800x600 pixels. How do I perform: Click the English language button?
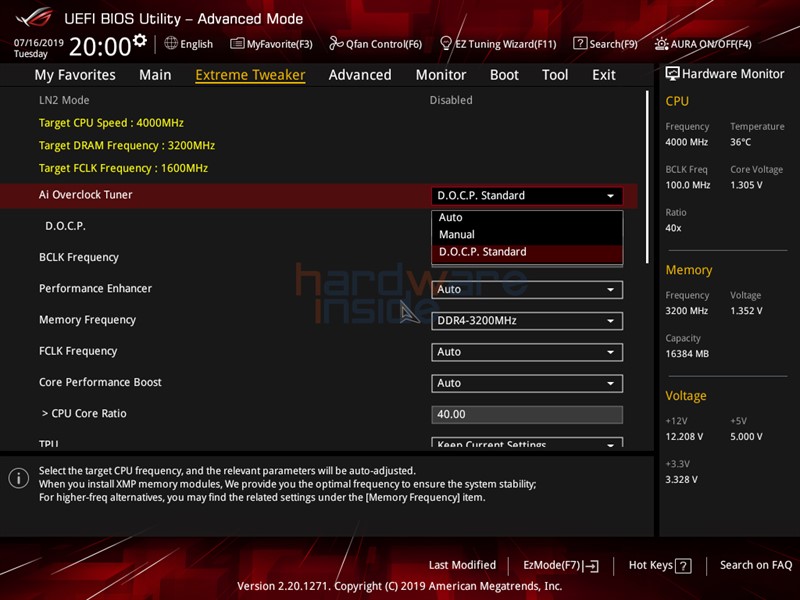189,44
